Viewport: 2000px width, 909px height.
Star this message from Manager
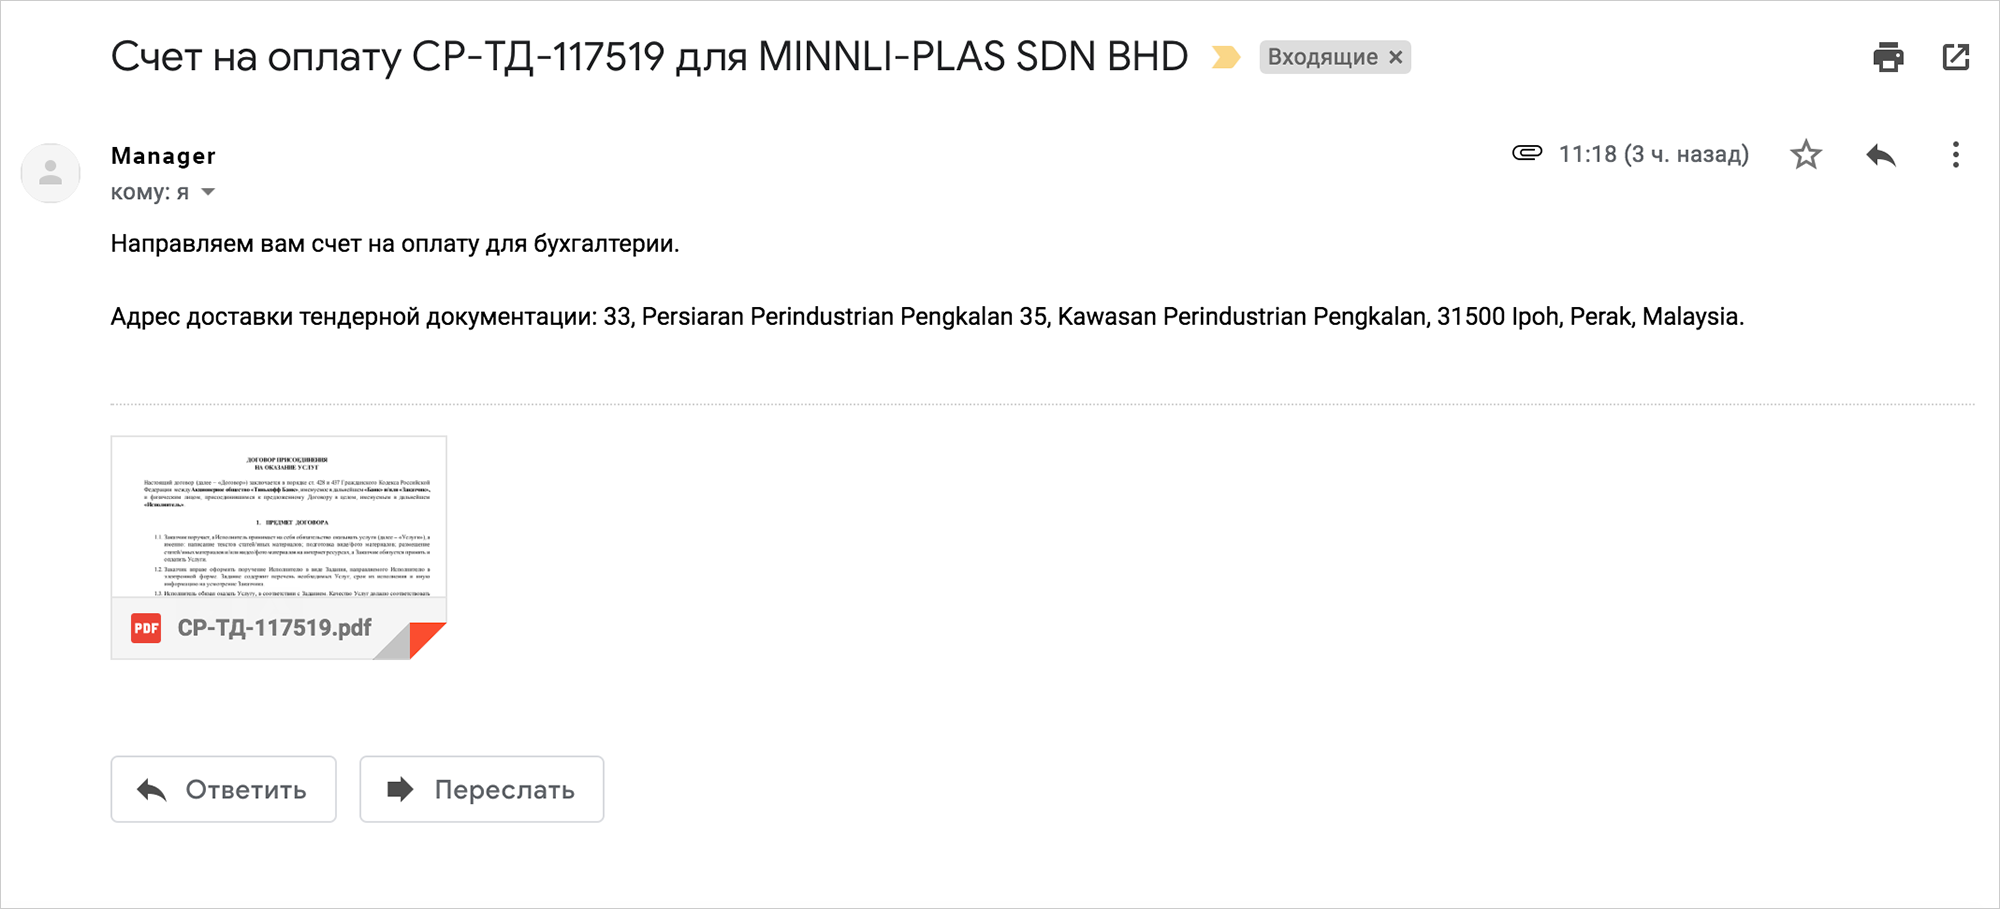(1806, 155)
